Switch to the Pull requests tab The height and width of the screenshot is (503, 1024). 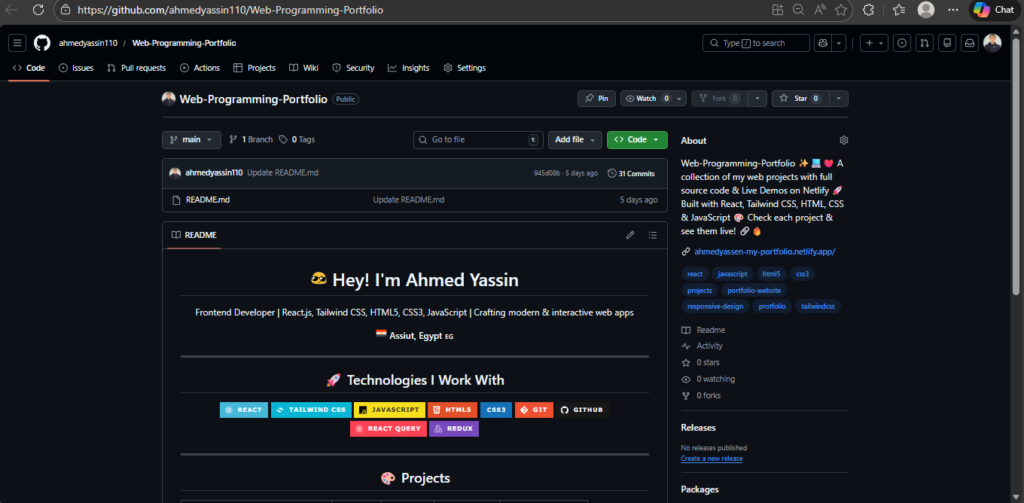click(136, 68)
